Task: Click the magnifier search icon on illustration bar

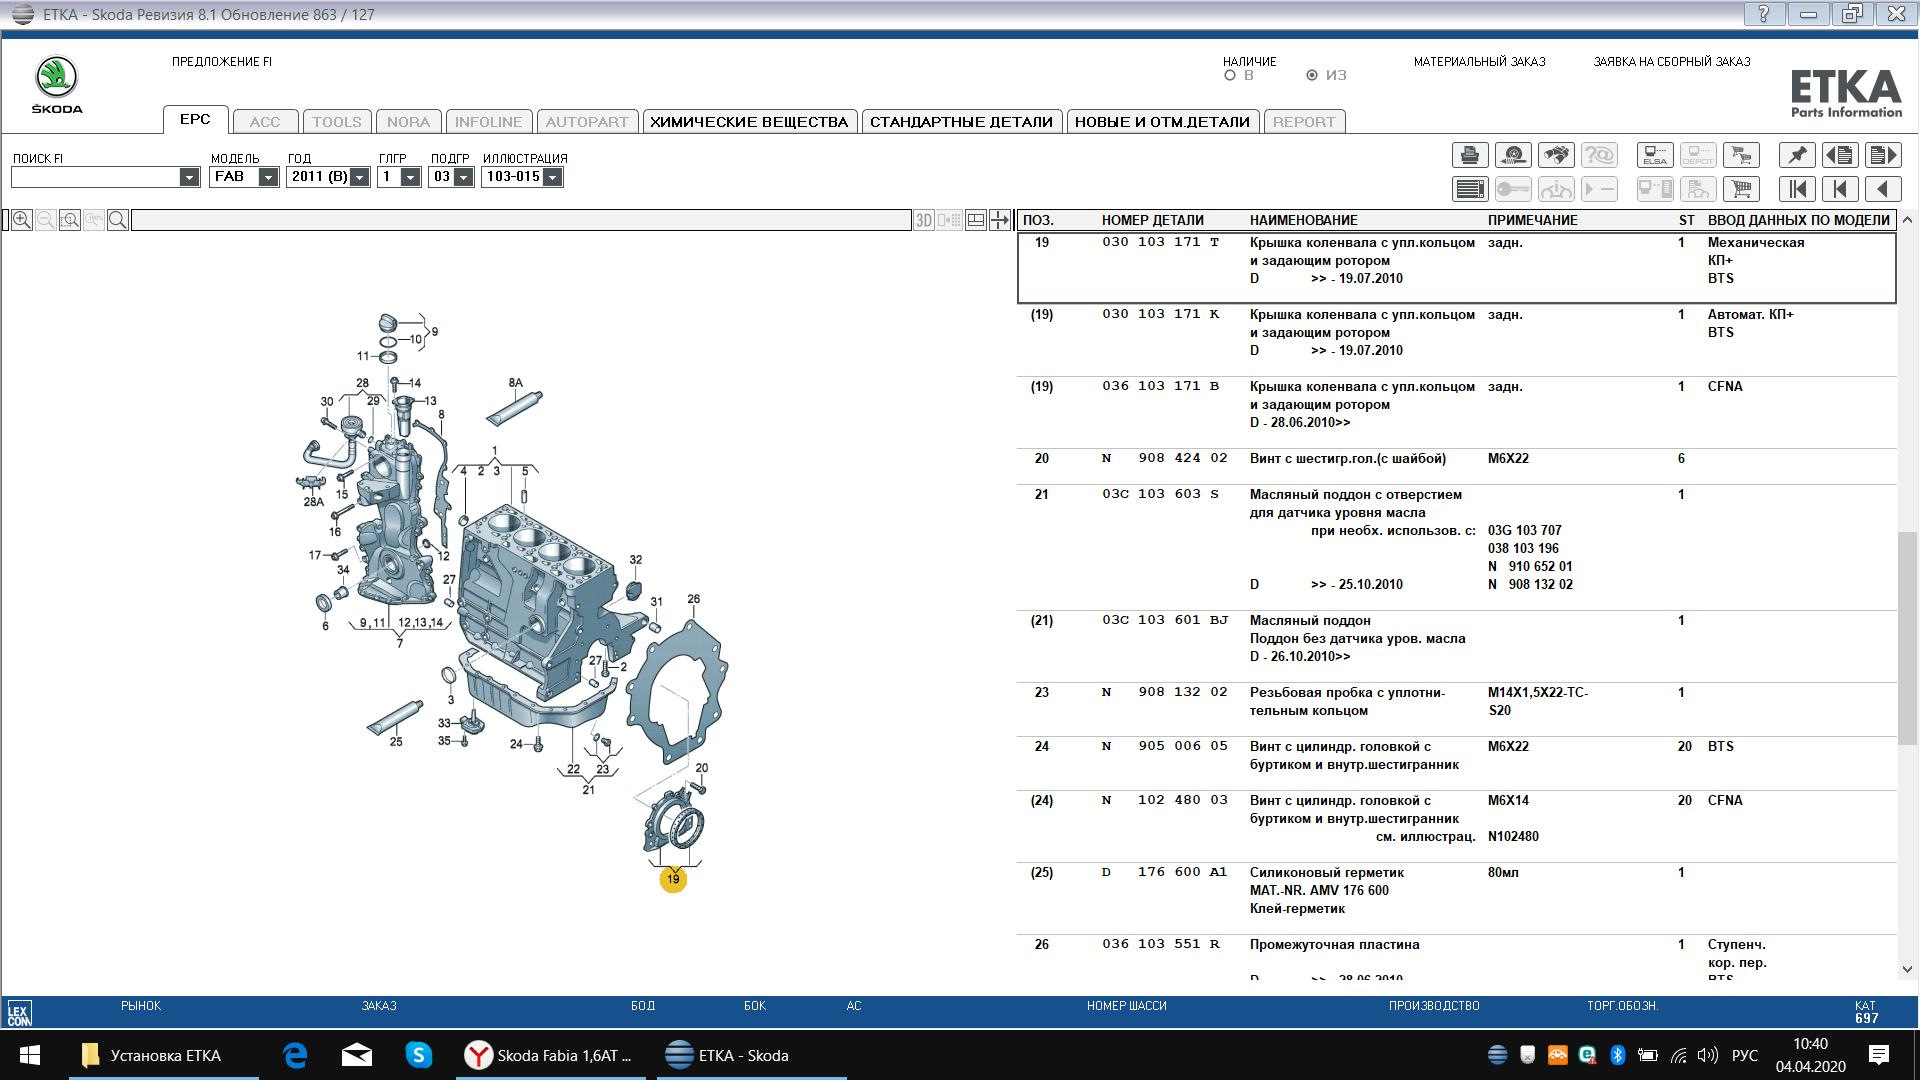Action: [117, 220]
